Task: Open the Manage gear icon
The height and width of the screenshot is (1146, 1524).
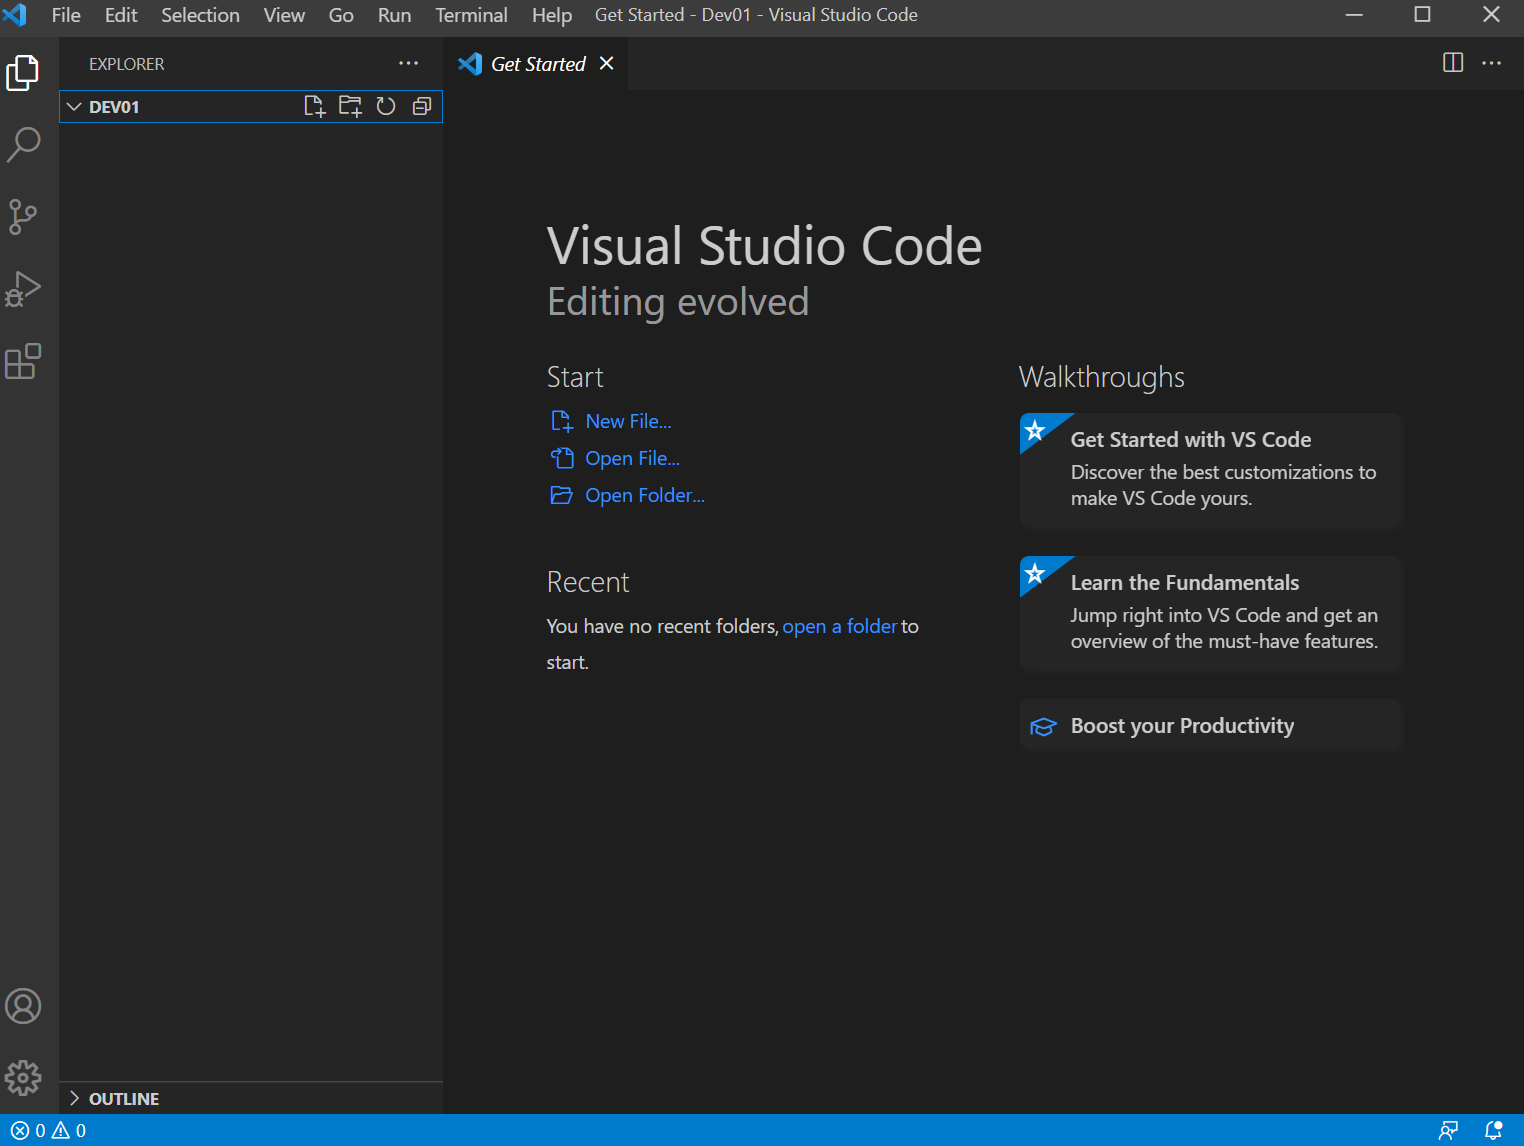Action: tap(23, 1078)
